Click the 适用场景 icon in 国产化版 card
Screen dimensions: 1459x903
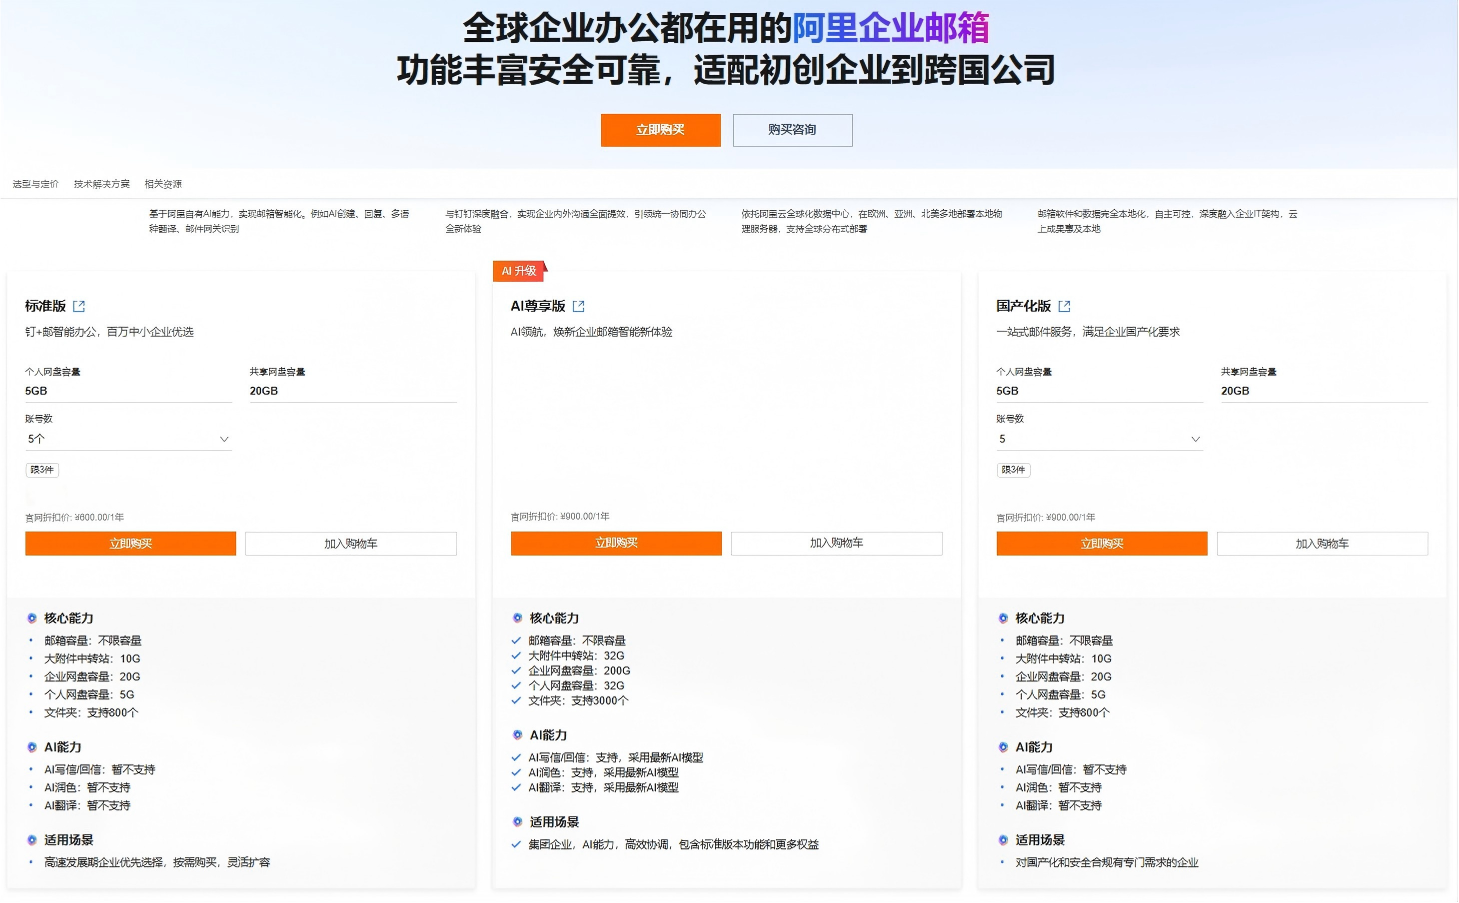pos(1003,840)
